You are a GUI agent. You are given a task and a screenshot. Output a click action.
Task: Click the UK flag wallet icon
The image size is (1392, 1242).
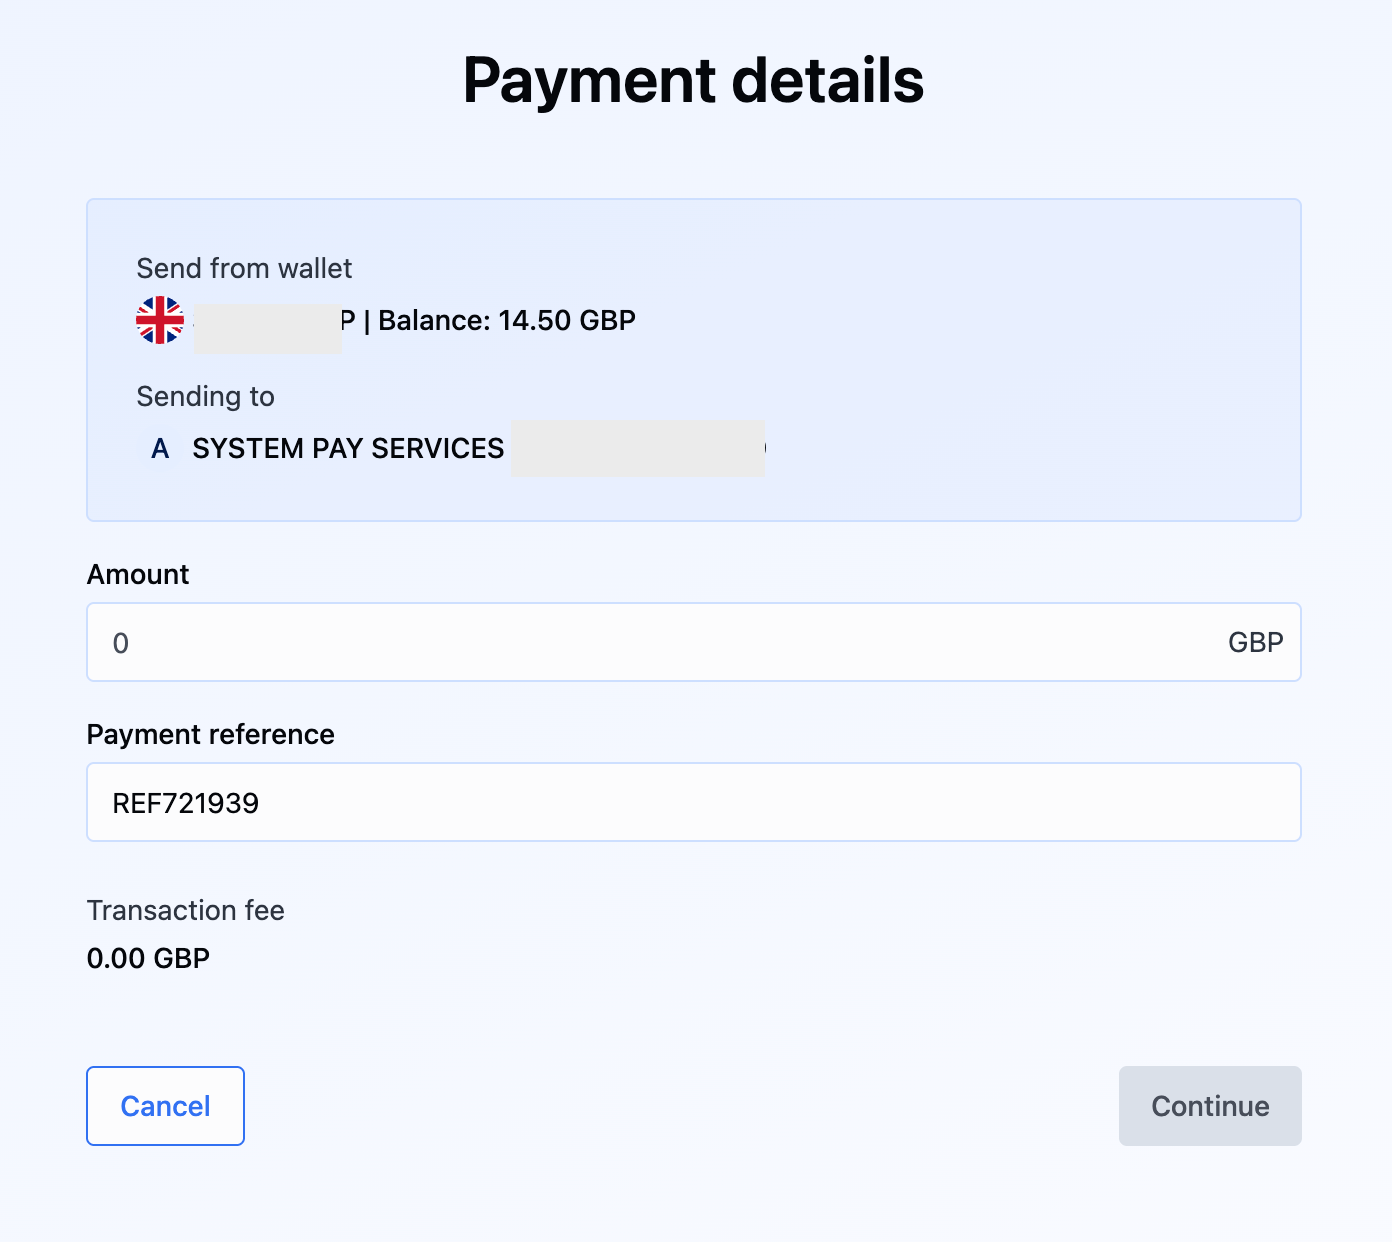[x=160, y=320]
